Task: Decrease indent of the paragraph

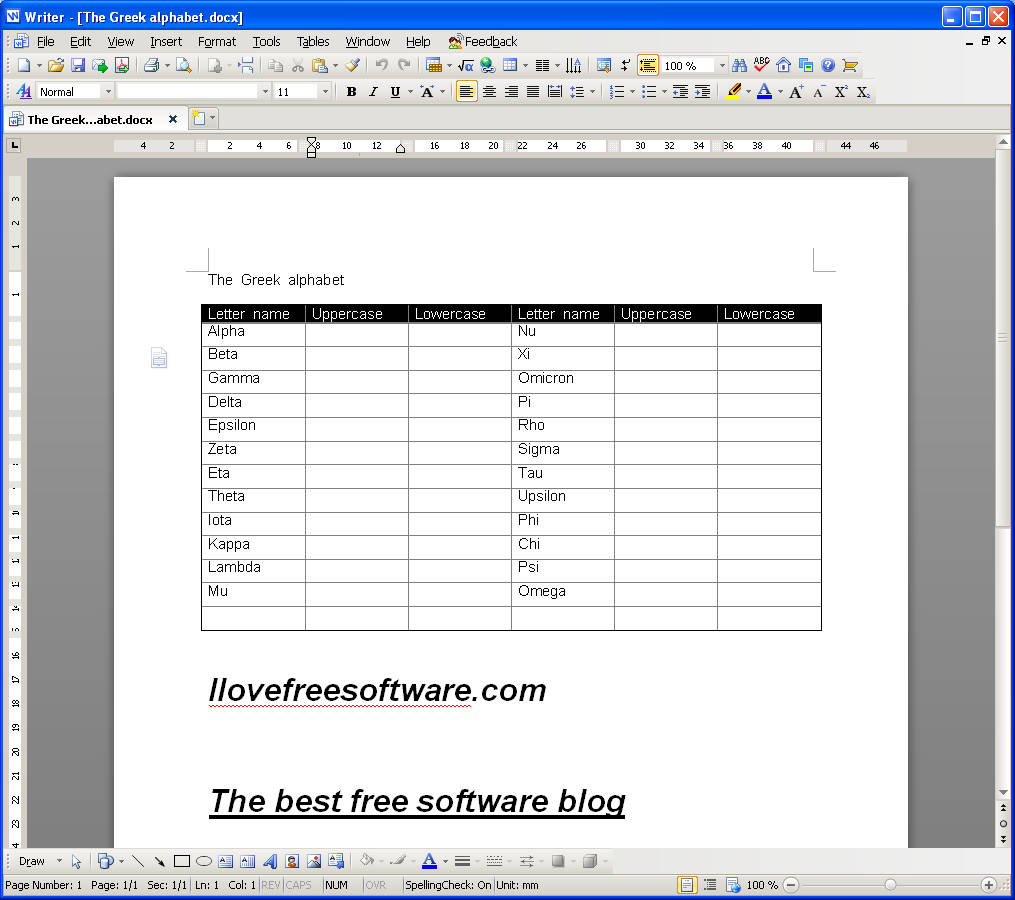Action: [680, 92]
